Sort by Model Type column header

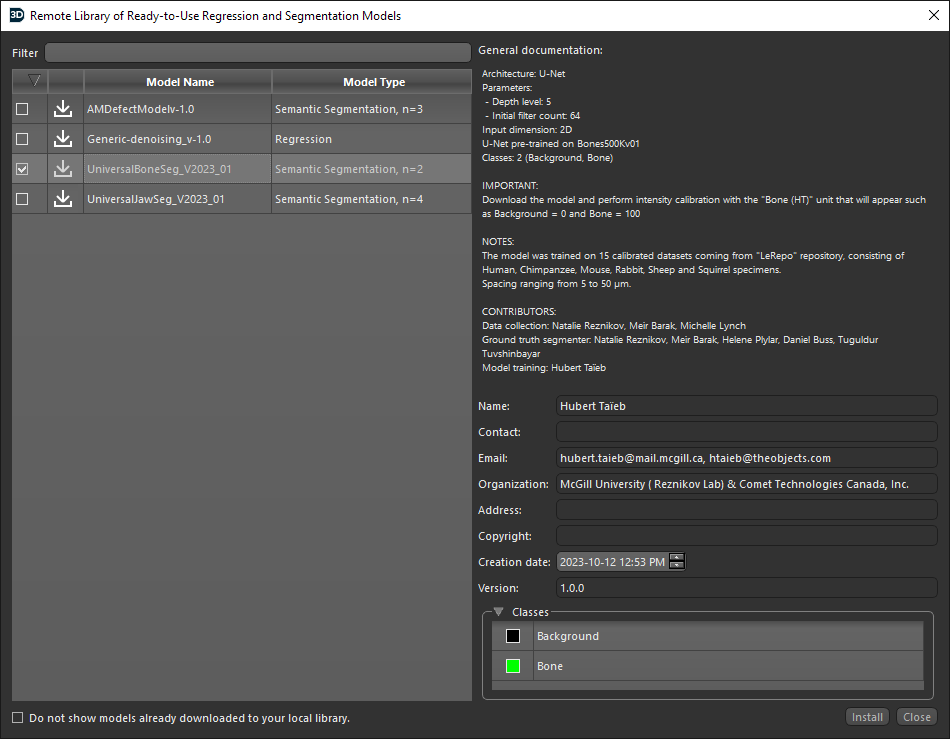(373, 82)
